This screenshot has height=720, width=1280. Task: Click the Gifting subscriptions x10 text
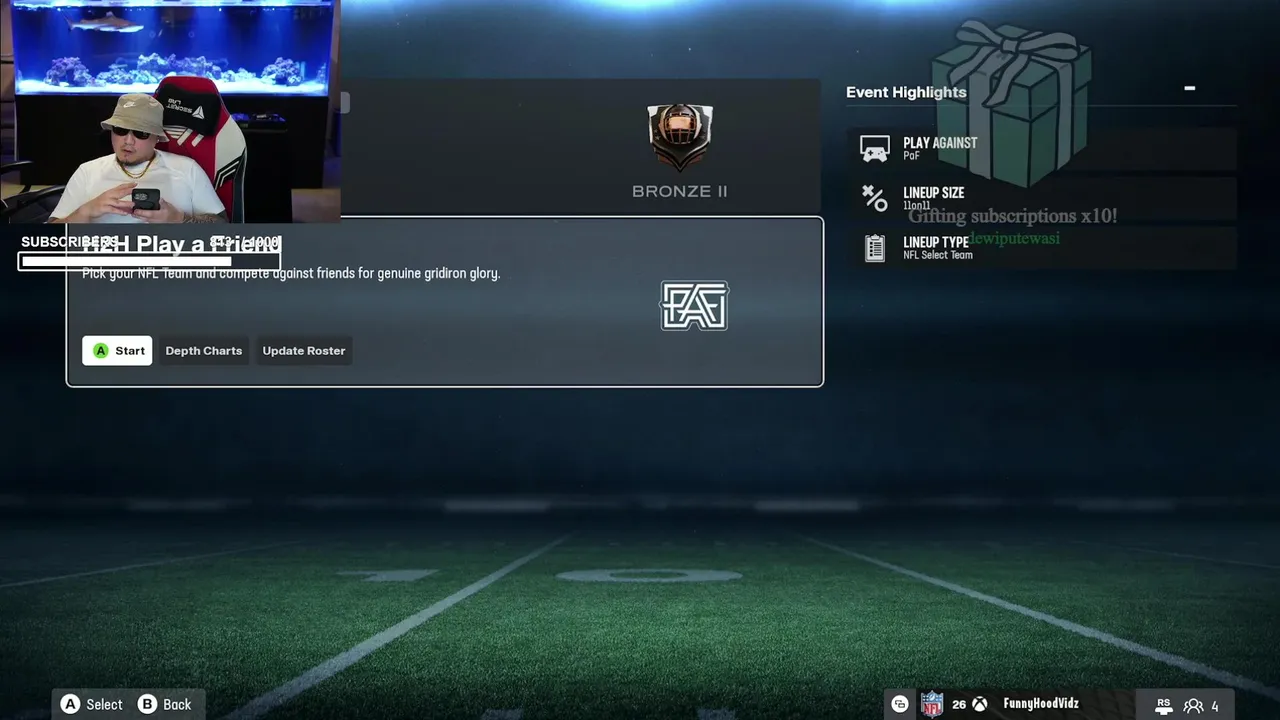pos(1012,216)
